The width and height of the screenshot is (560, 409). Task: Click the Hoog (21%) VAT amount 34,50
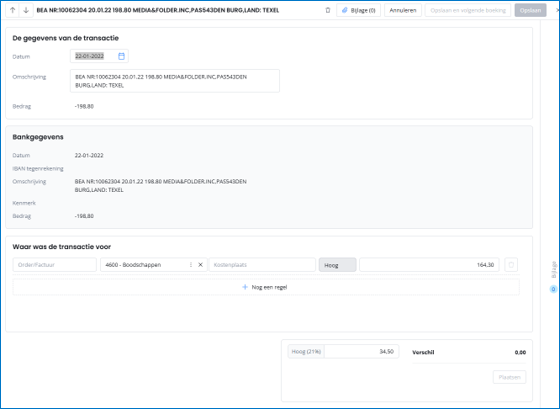tap(361, 351)
